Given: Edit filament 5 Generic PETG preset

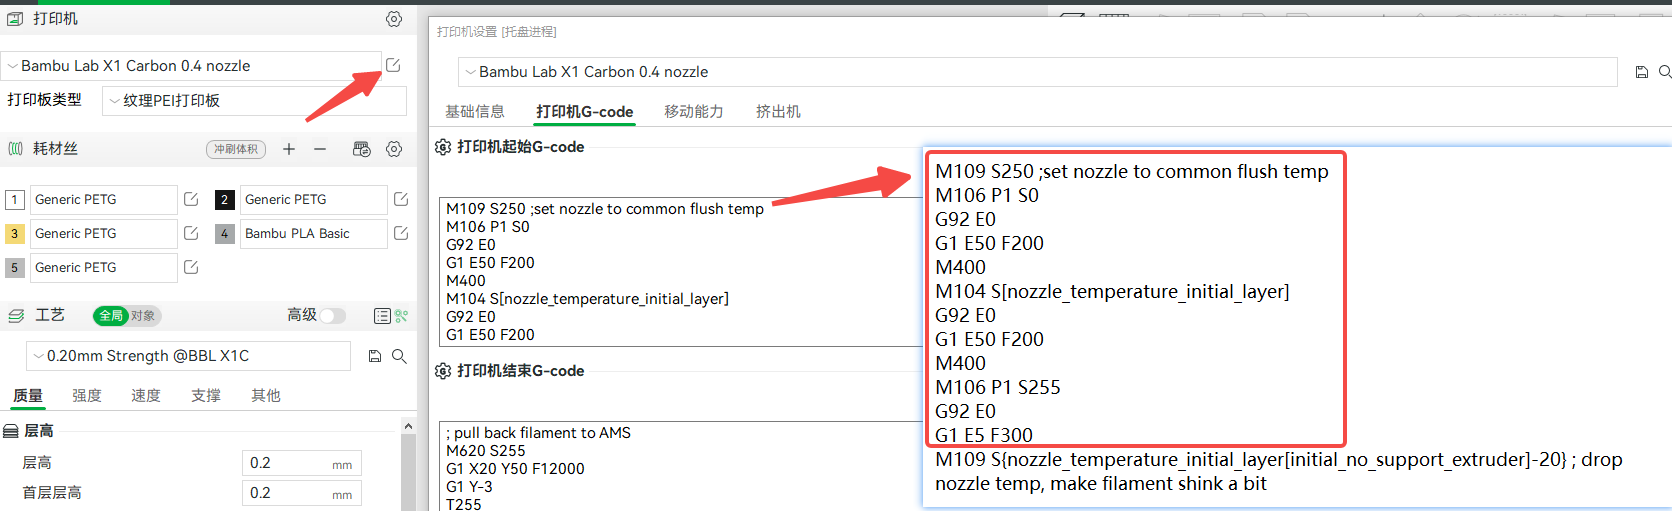Looking at the screenshot, I should pos(191,267).
